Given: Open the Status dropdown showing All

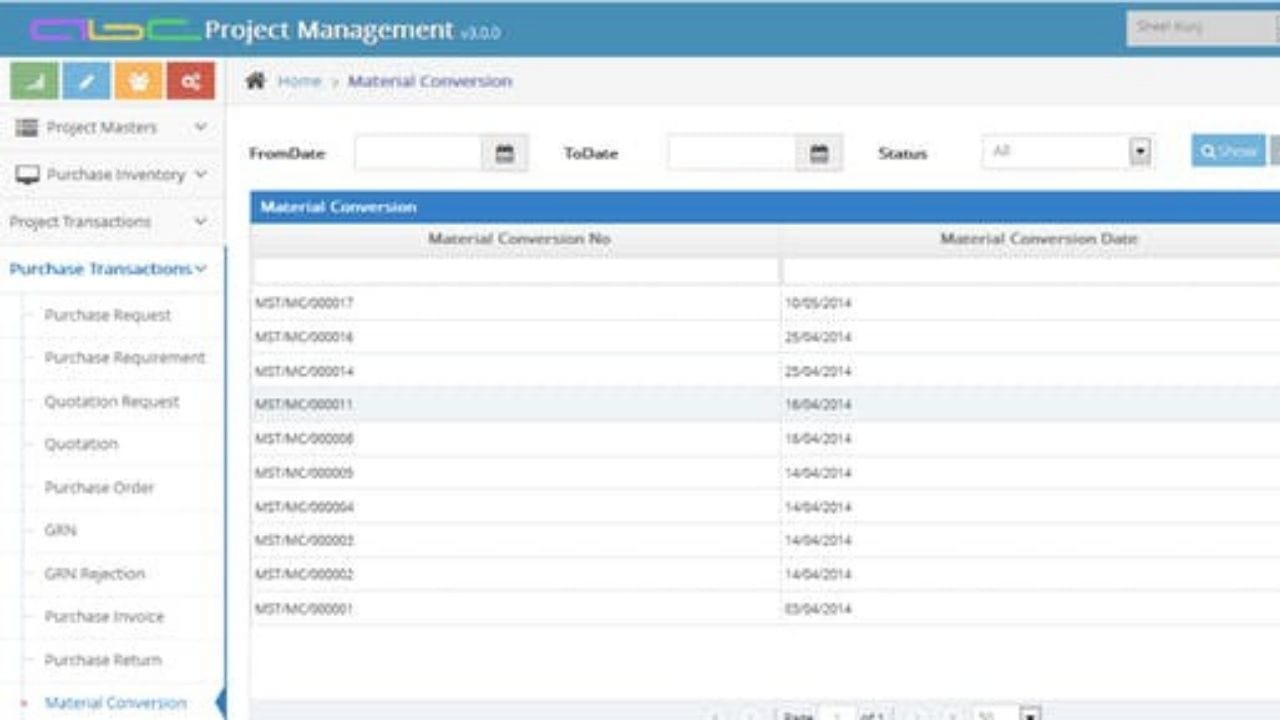Looking at the screenshot, I should pyautogui.click(x=1068, y=151).
